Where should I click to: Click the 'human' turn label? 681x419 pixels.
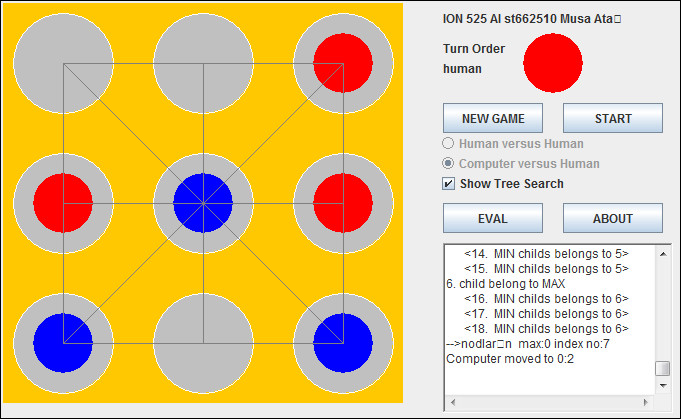click(462, 69)
